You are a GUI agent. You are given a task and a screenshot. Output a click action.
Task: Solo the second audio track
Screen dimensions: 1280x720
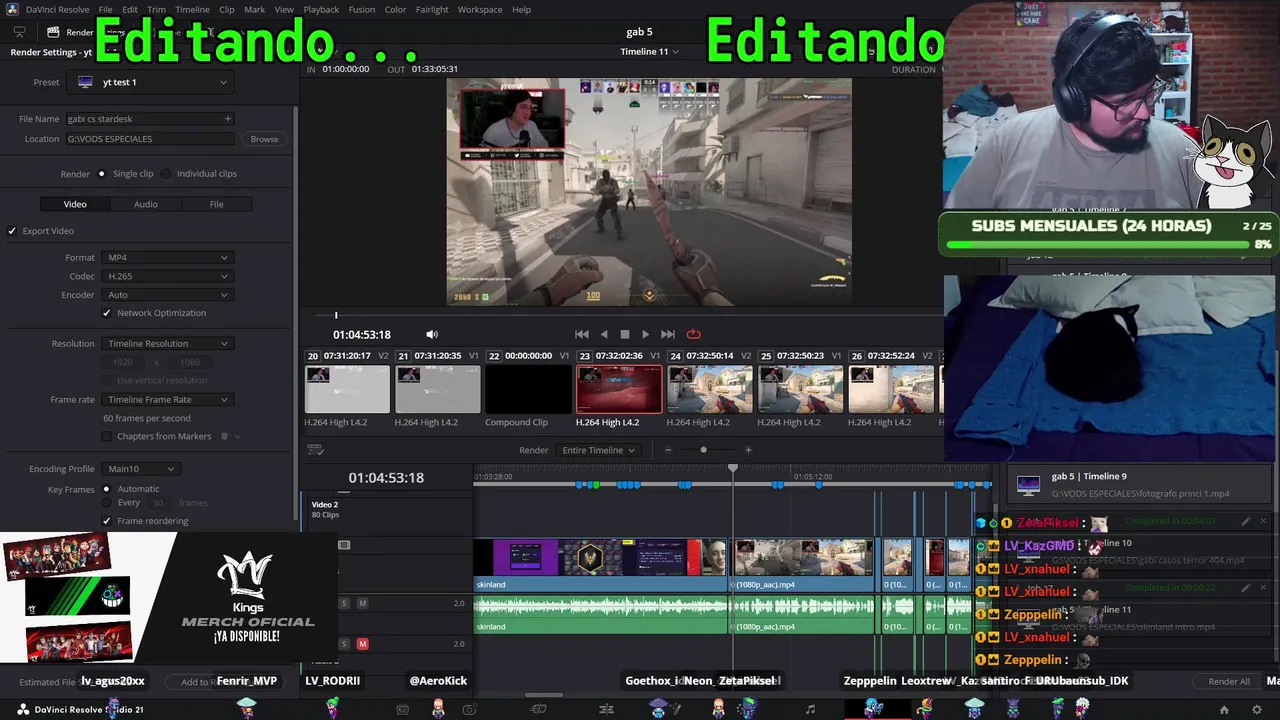point(344,644)
